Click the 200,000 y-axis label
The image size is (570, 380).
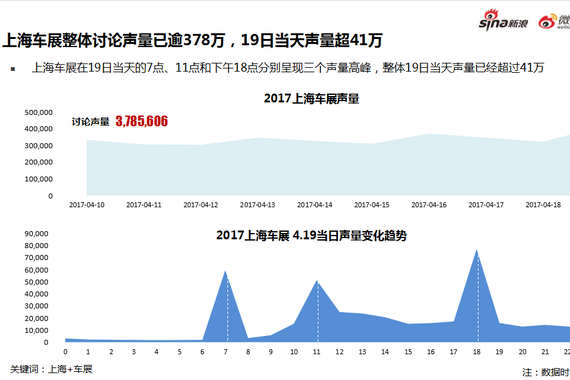[39, 162]
